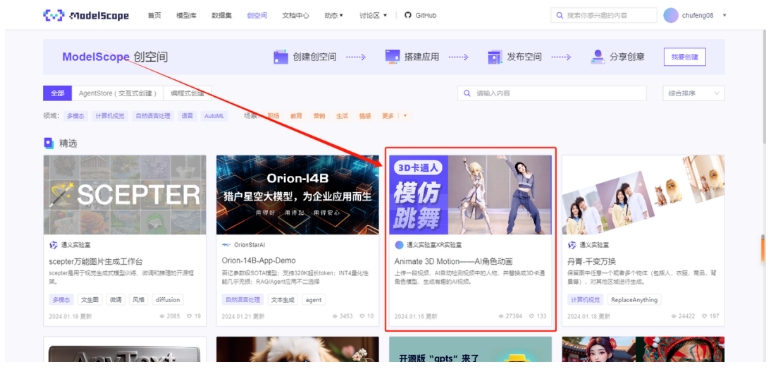The width and height of the screenshot is (770, 370).
Task: Click the 精选 section icon
Action: pos(49,143)
